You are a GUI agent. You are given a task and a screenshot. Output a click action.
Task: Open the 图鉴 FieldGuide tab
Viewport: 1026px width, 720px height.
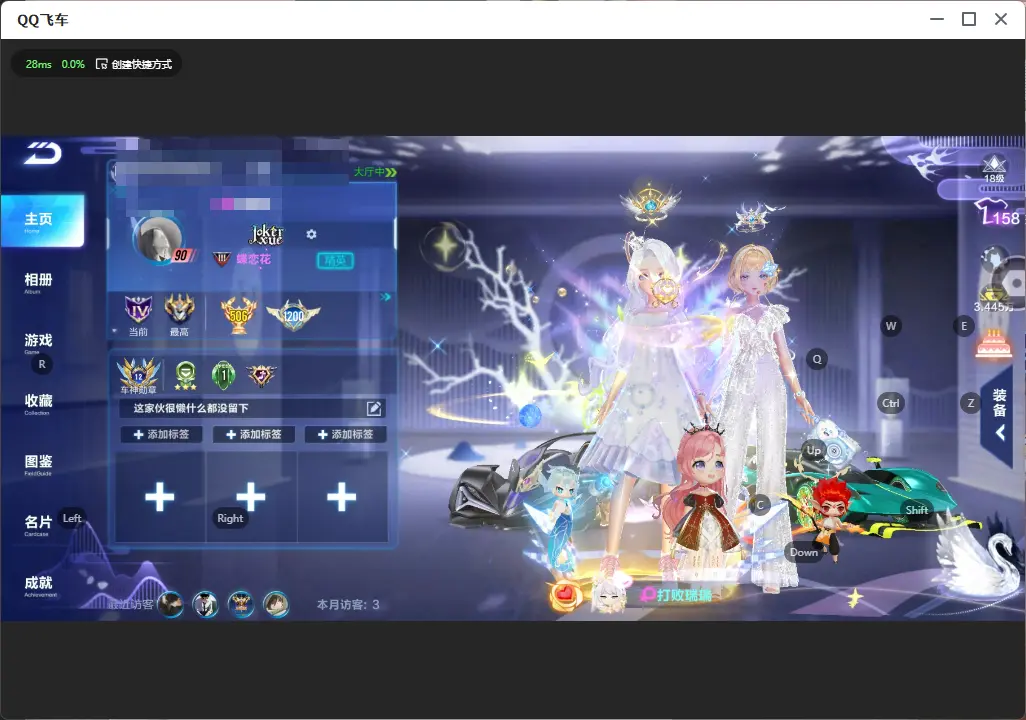[x=39, y=464]
